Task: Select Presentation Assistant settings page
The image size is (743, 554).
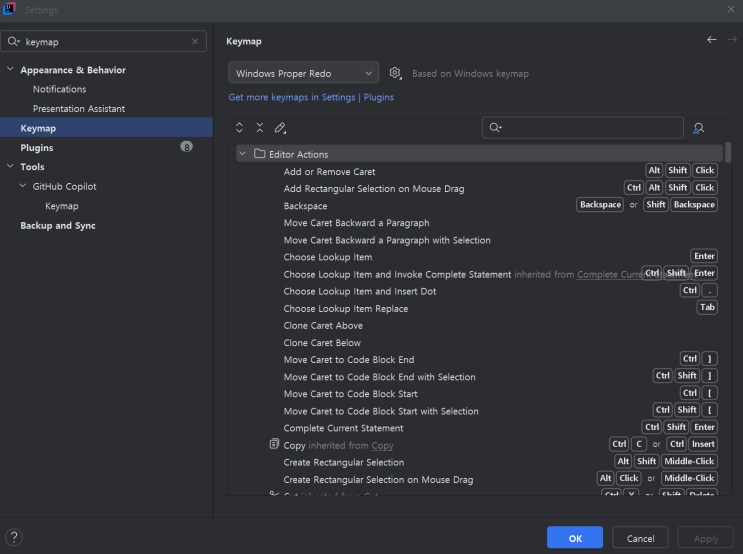Action: (x=79, y=109)
